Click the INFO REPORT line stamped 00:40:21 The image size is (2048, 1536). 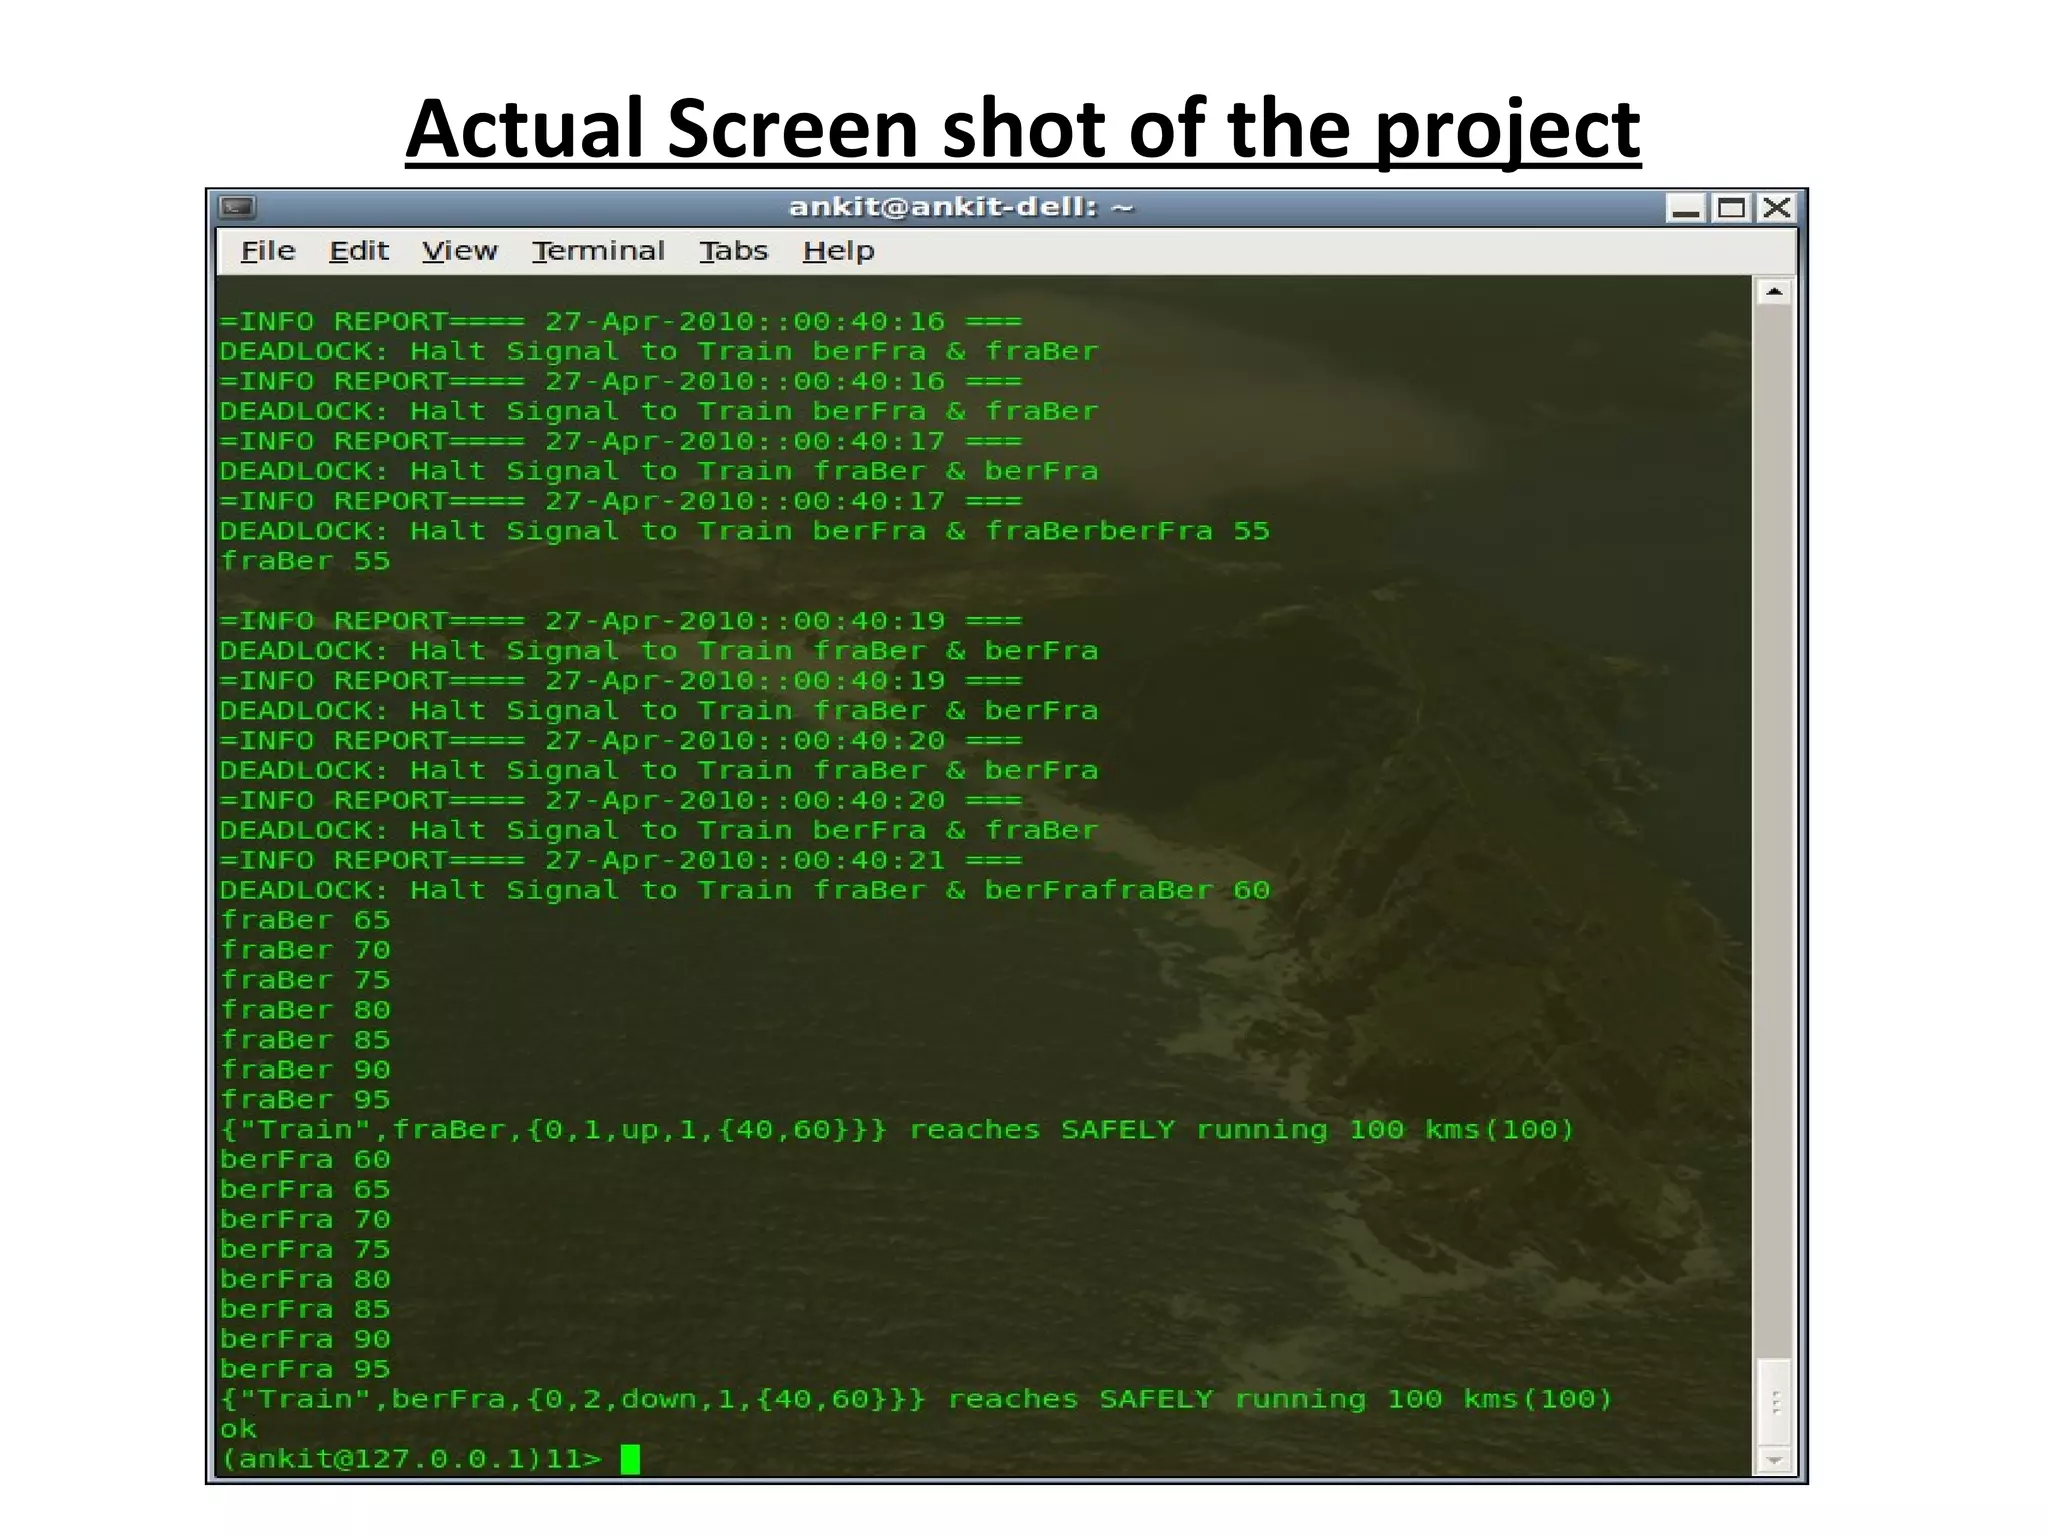621,861
